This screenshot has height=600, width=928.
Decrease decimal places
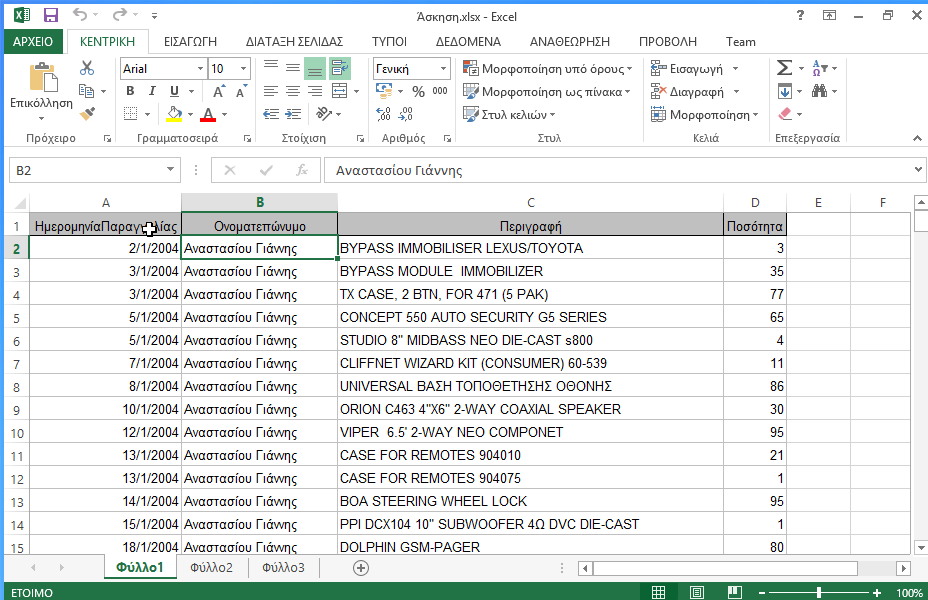click(406, 114)
